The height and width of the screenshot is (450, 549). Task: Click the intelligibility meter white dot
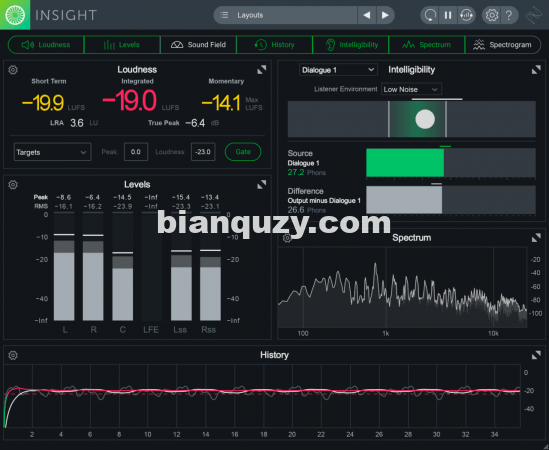click(425, 119)
